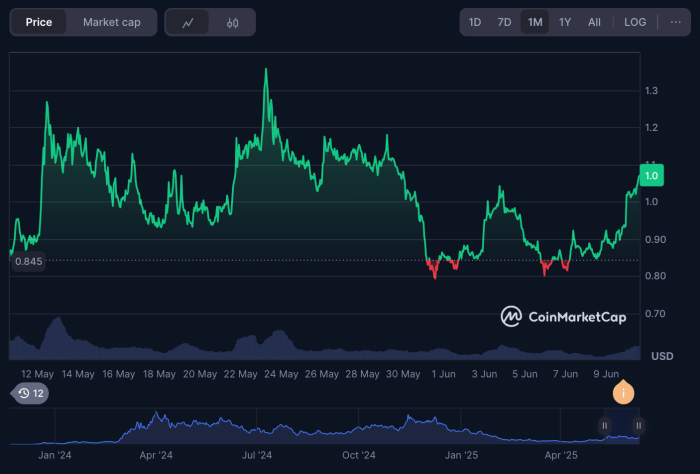Set time range to 7D
This screenshot has height=474, width=700.
coord(505,22)
